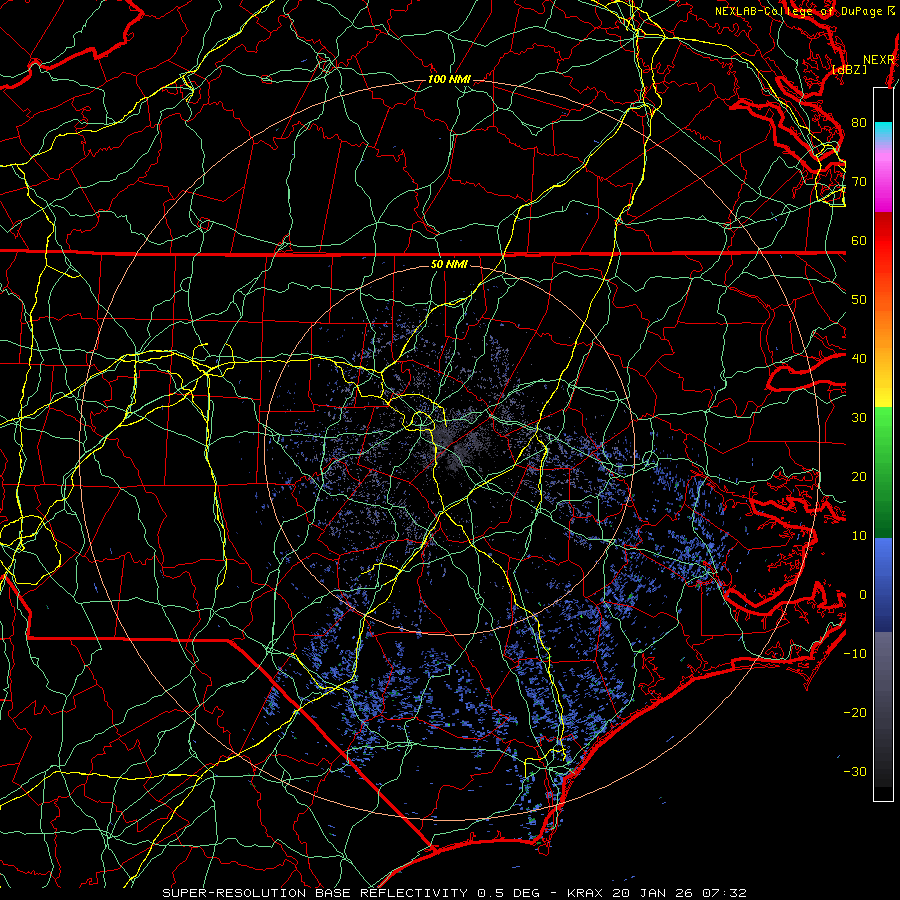Image resolution: width=900 pixels, height=900 pixels.
Task: Click the -30 dBZ scale value
Action: [855, 771]
